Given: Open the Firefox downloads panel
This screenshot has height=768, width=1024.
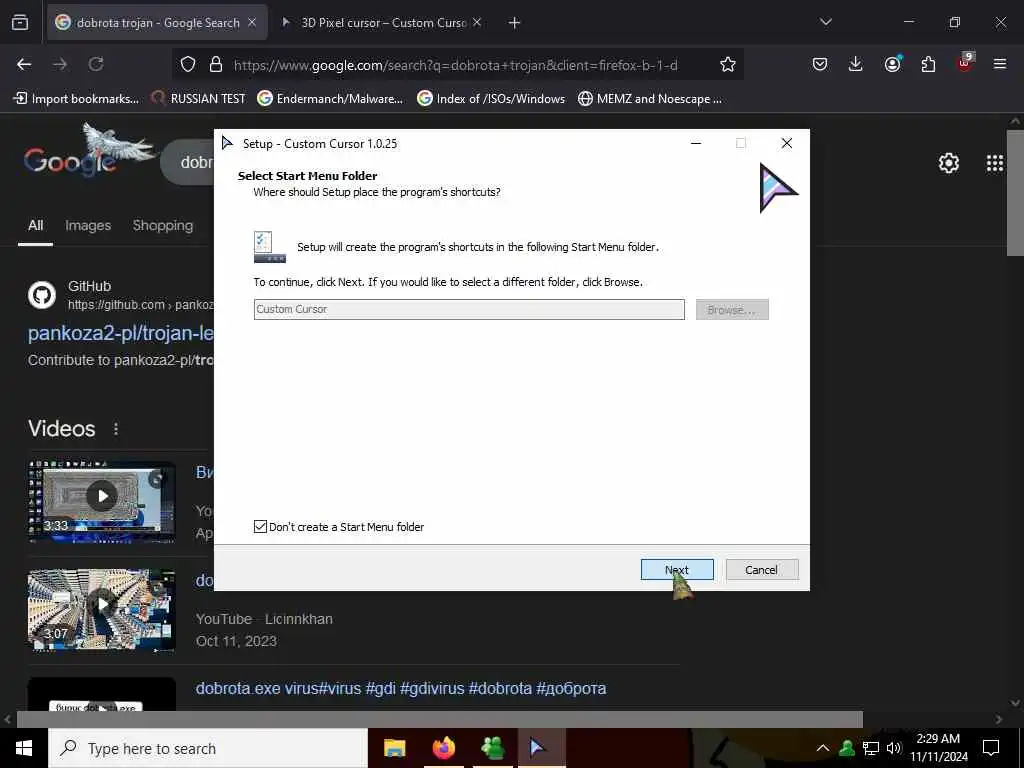Looking at the screenshot, I should (x=856, y=64).
